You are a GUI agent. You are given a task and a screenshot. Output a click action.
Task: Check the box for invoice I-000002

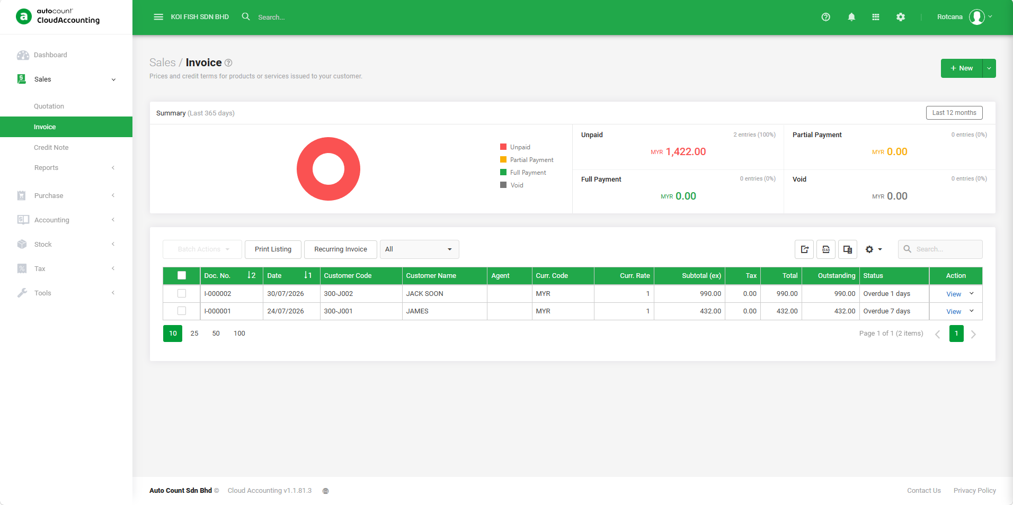click(182, 293)
